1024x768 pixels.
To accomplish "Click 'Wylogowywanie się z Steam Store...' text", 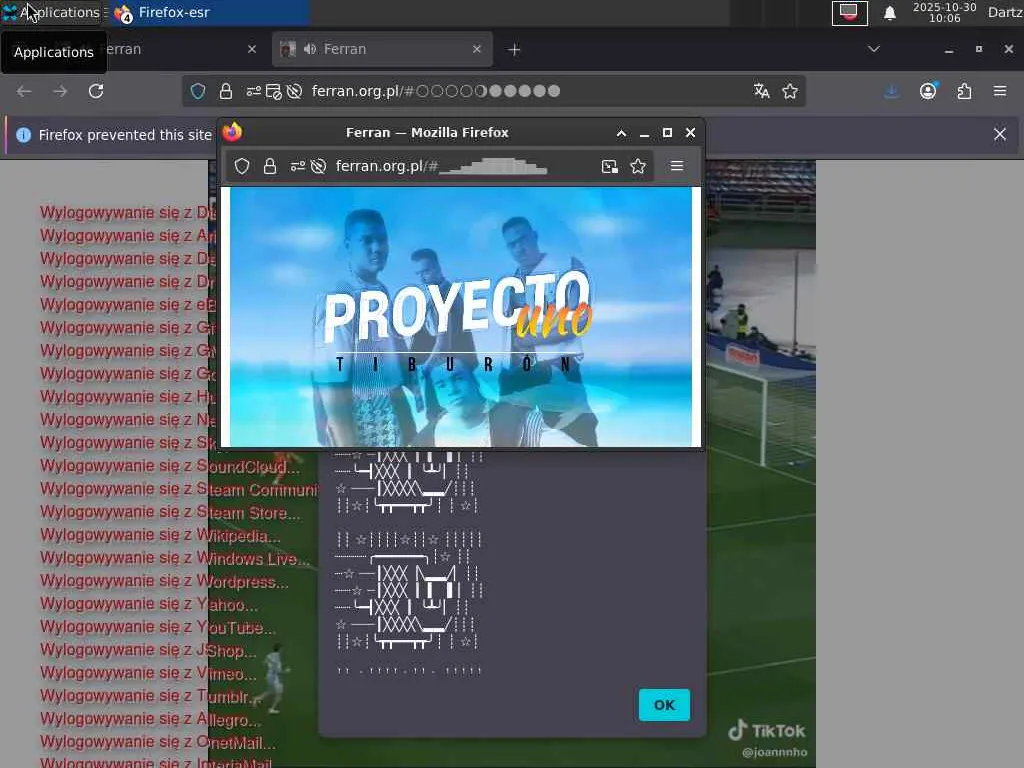I will pyautogui.click(x=170, y=513).
